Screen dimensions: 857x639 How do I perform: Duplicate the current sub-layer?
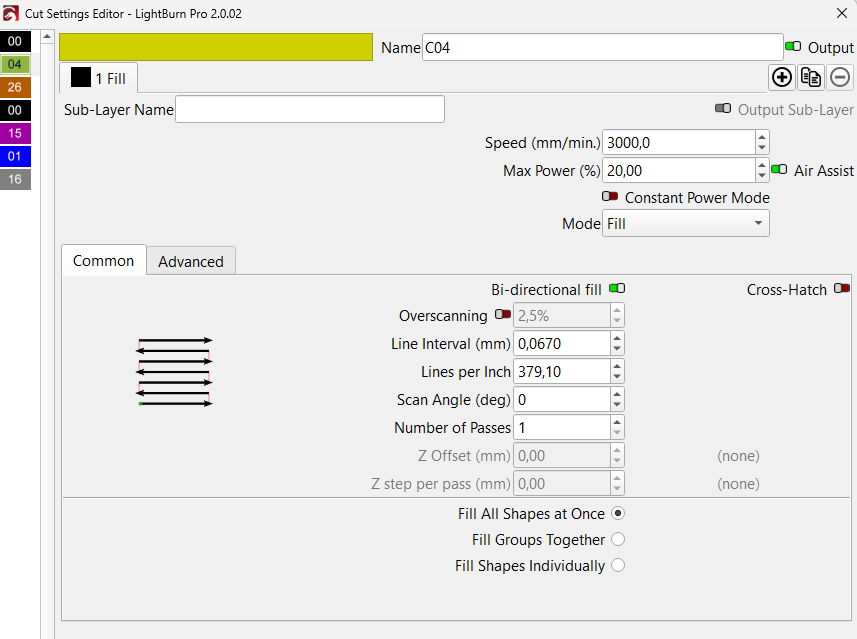point(811,77)
